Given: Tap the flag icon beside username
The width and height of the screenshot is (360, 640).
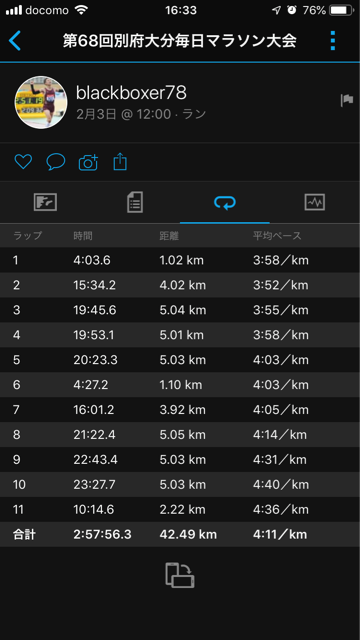Looking at the screenshot, I should [347, 100].
